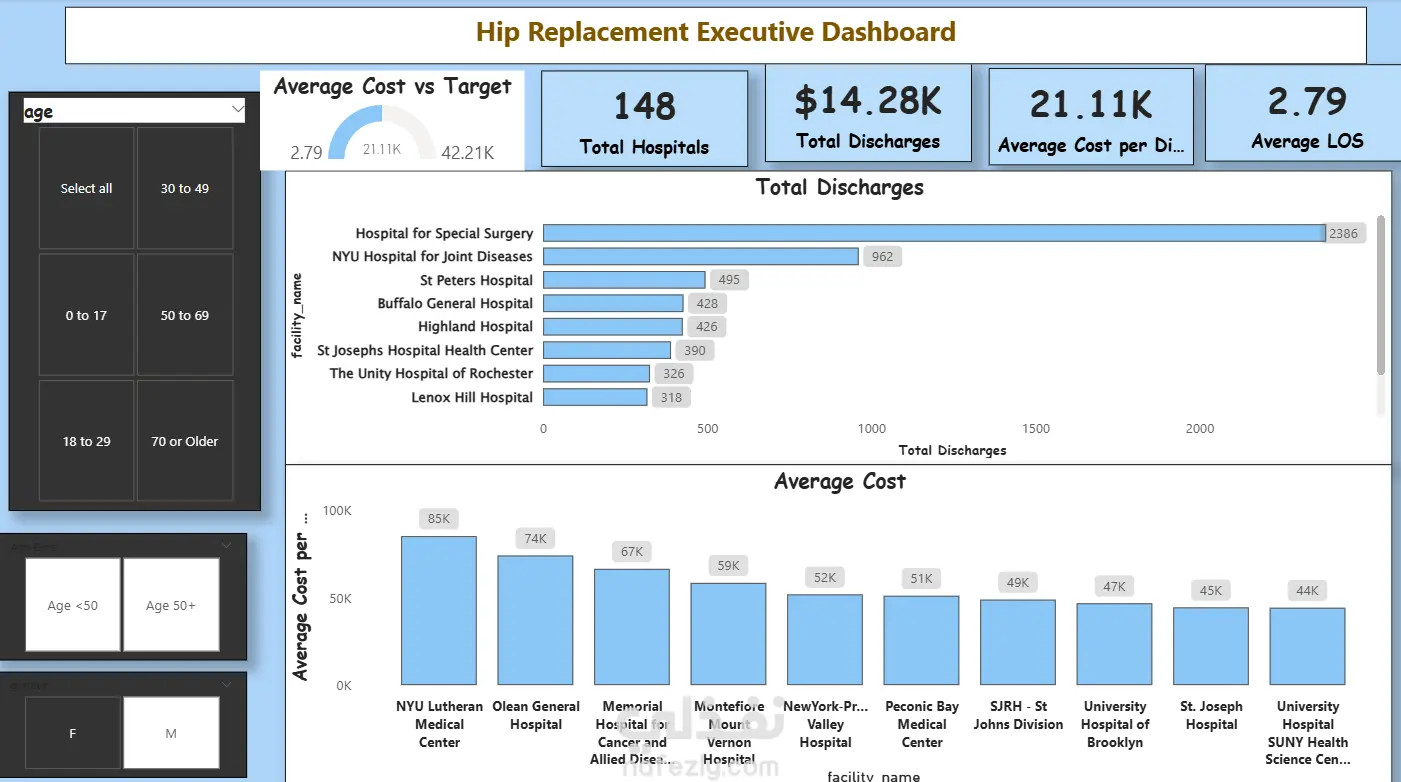Select the Buffalo General Hospital bar
The image size is (1401, 782).
coord(613,303)
